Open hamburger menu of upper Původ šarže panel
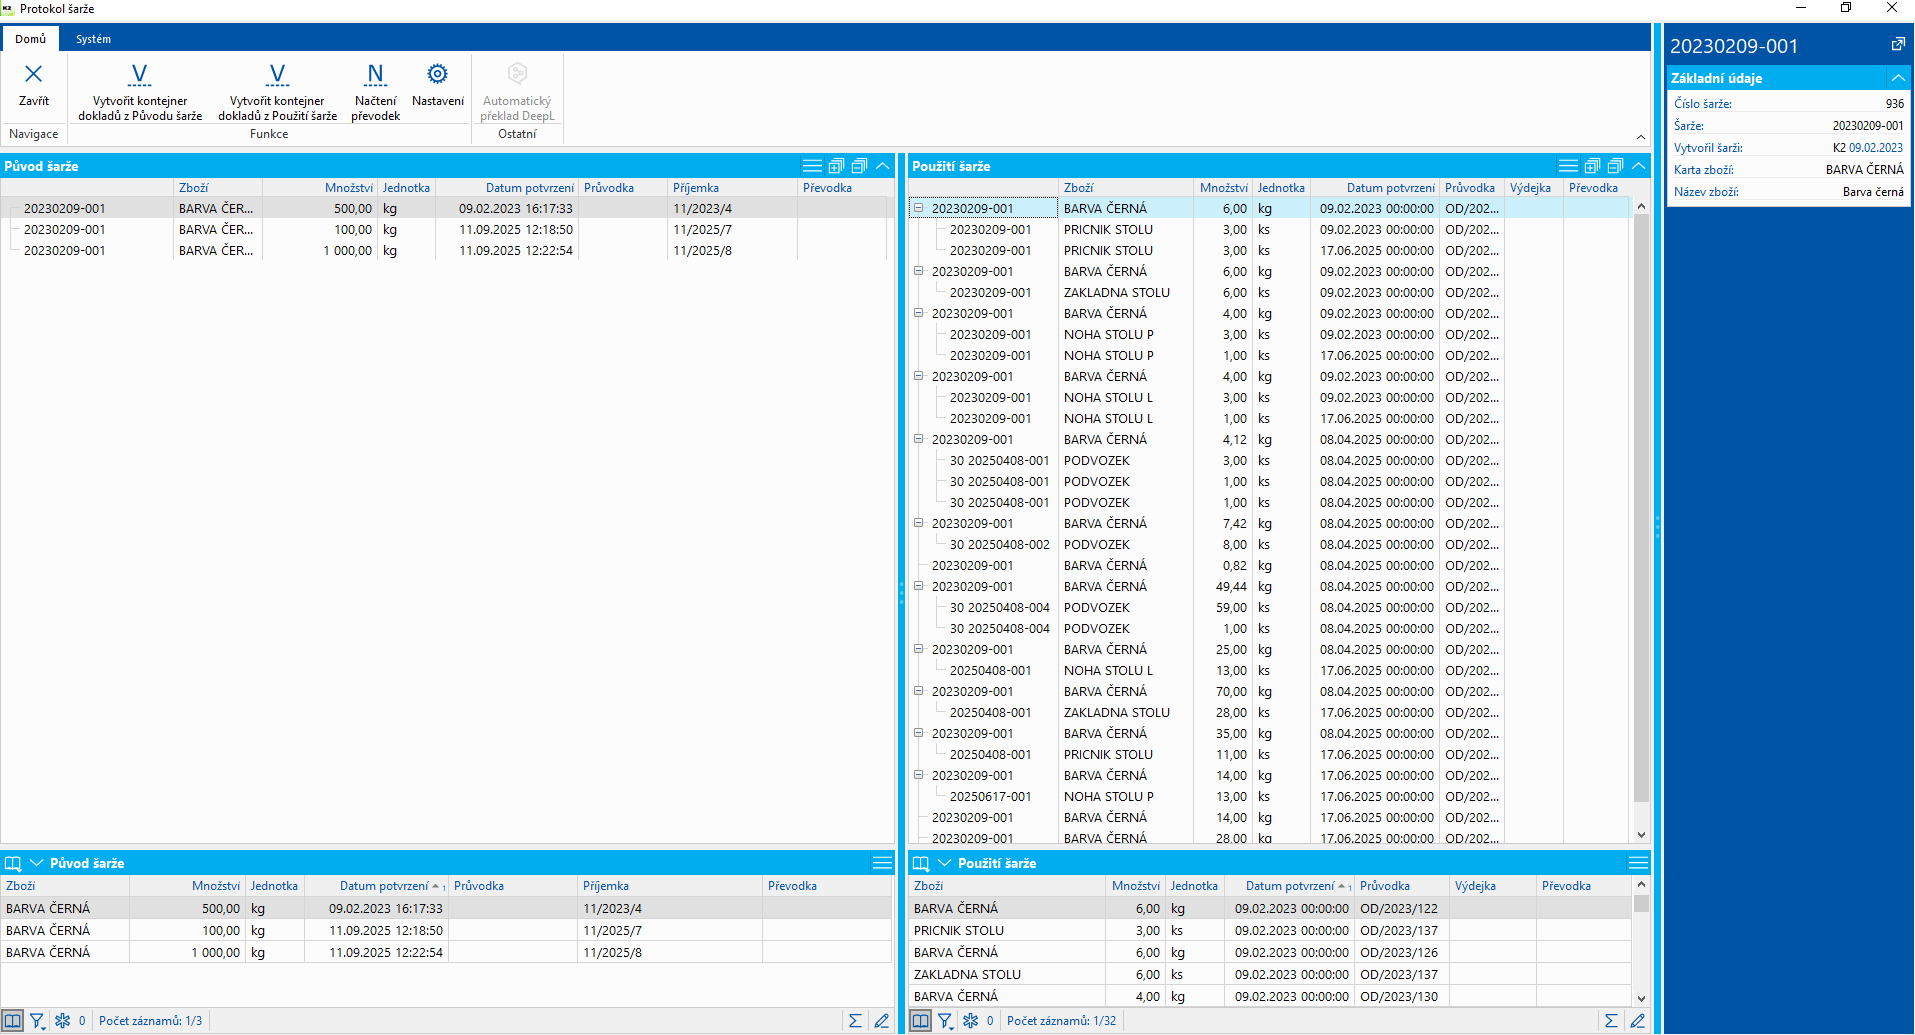This screenshot has width=1915, height=1035. (812, 166)
